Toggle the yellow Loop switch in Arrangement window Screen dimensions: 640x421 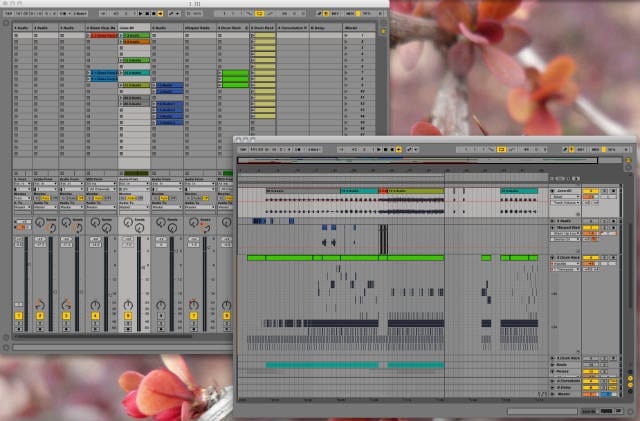tap(501, 150)
